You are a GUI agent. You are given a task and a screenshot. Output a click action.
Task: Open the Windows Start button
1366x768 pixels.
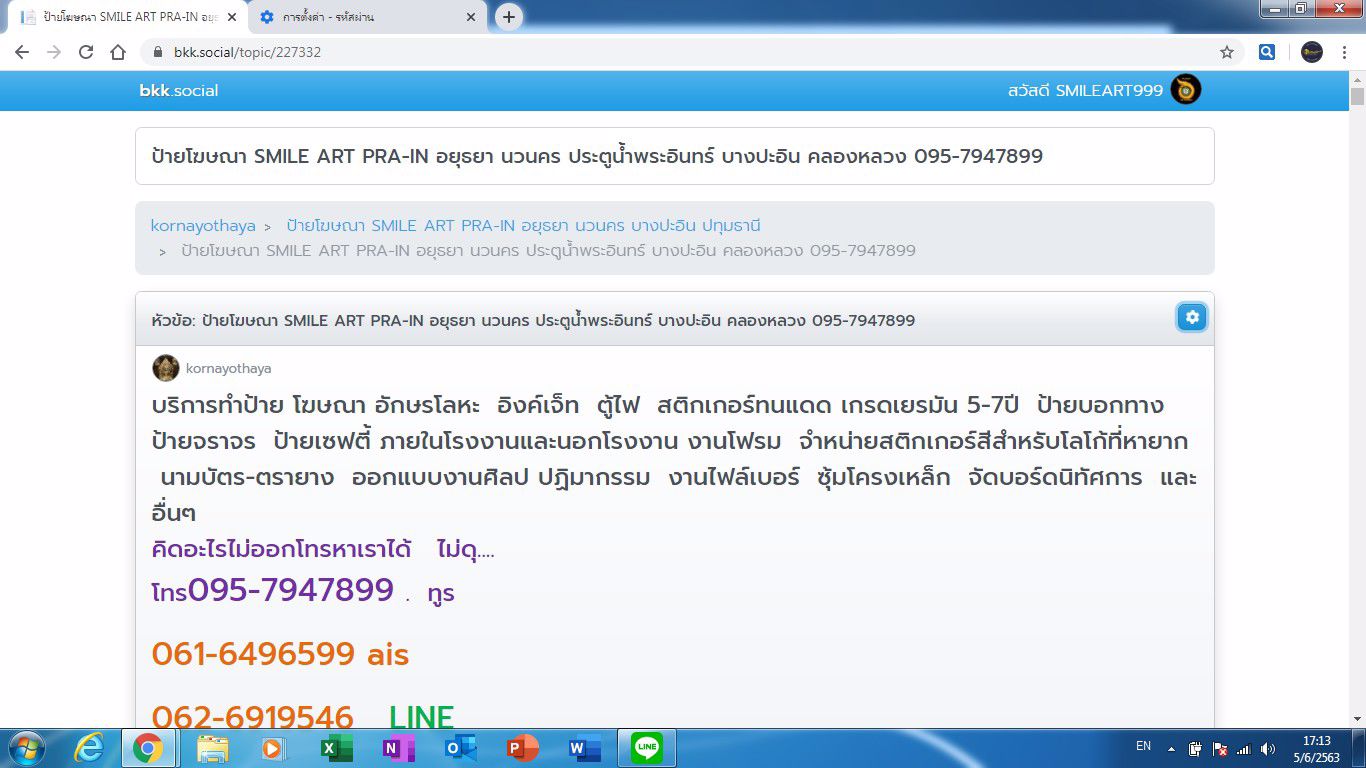(24, 748)
